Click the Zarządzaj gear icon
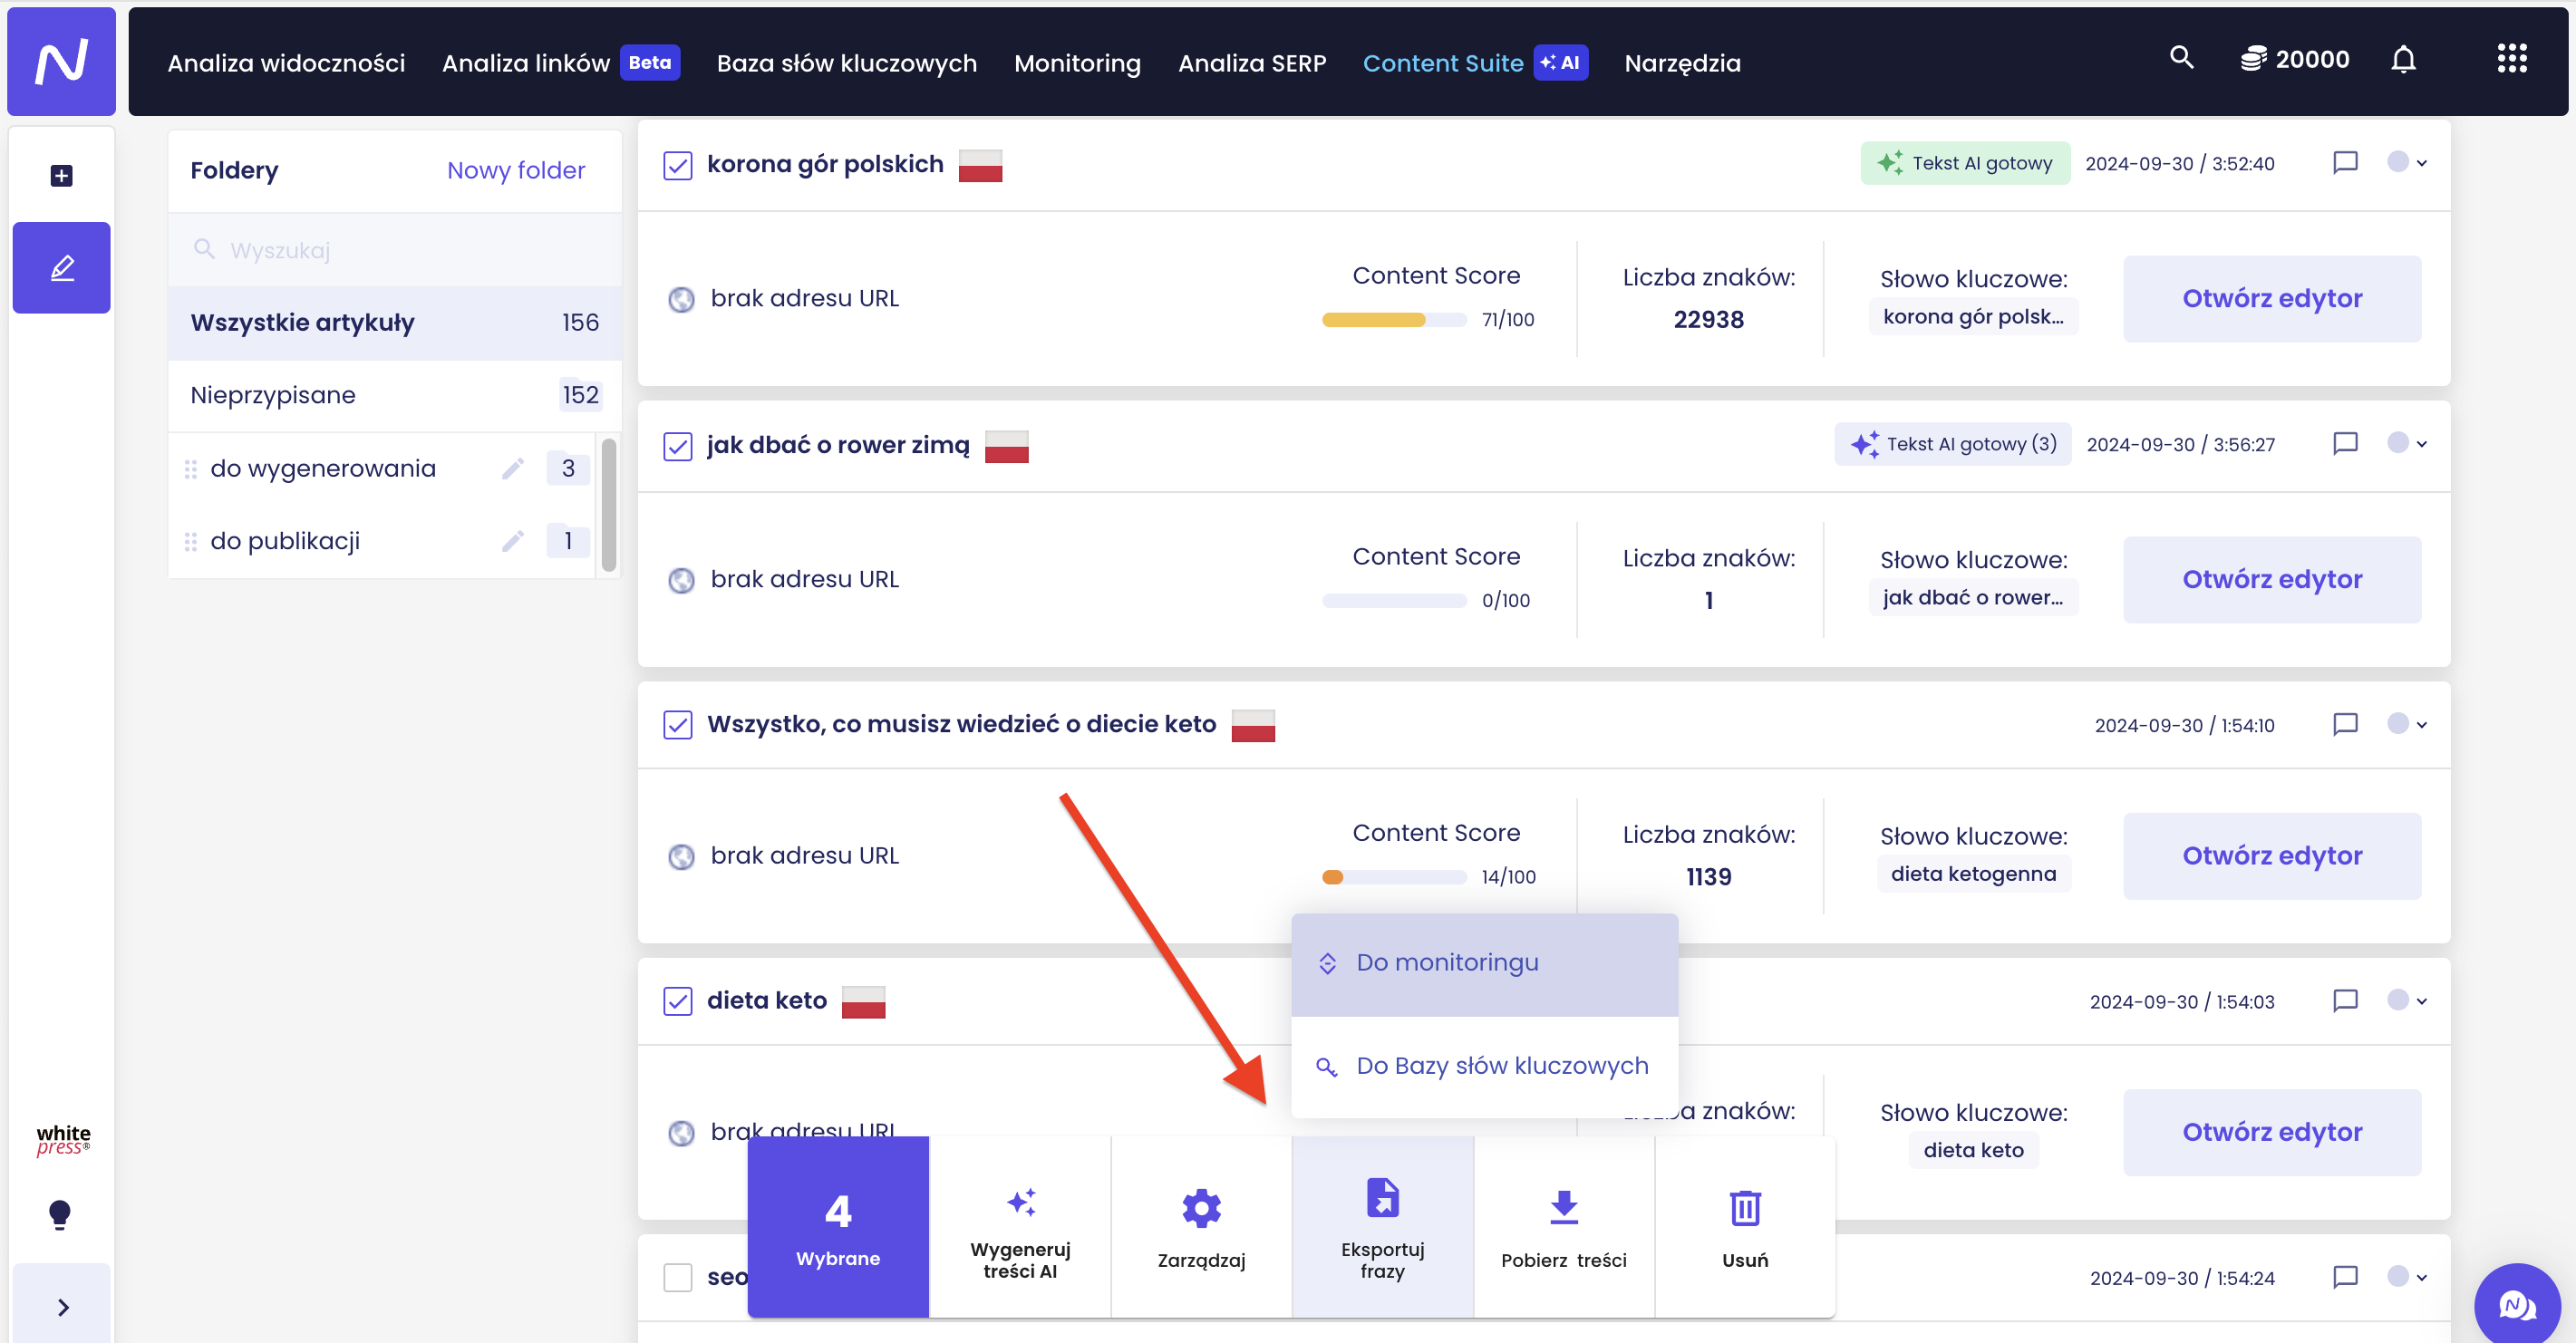 1201,1209
